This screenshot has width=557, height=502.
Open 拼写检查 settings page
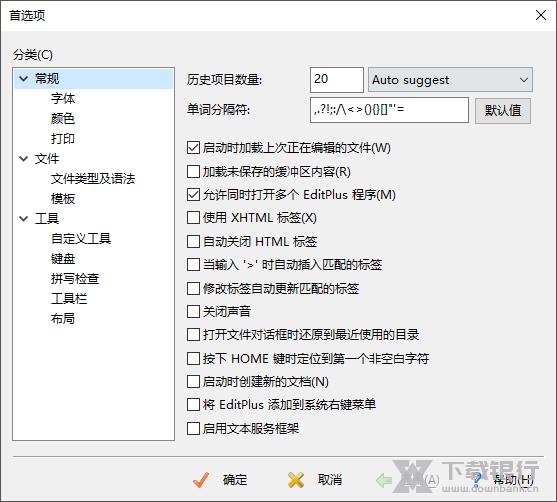pyautogui.click(x=75, y=279)
